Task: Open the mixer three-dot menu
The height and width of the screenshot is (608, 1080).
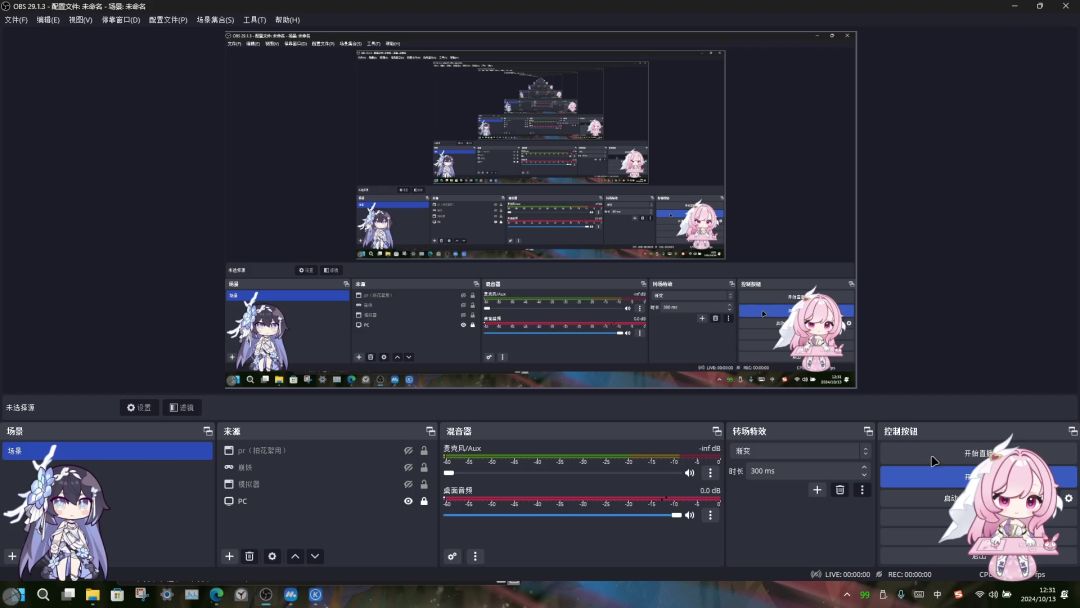Action: tap(475, 556)
